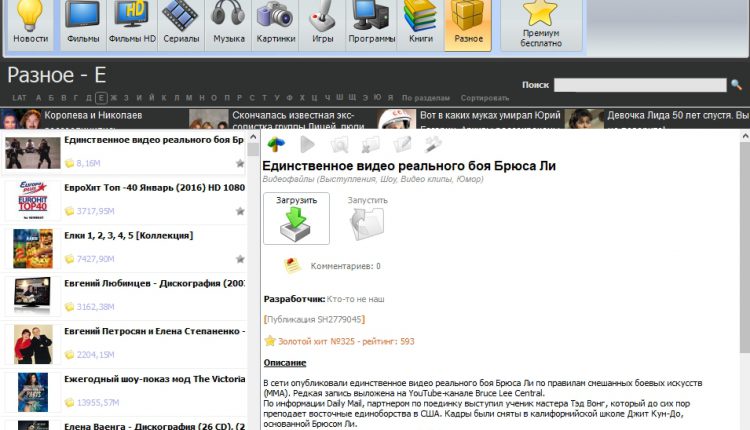
Task: Click left list scrollbar up arrow
Action: [253, 137]
